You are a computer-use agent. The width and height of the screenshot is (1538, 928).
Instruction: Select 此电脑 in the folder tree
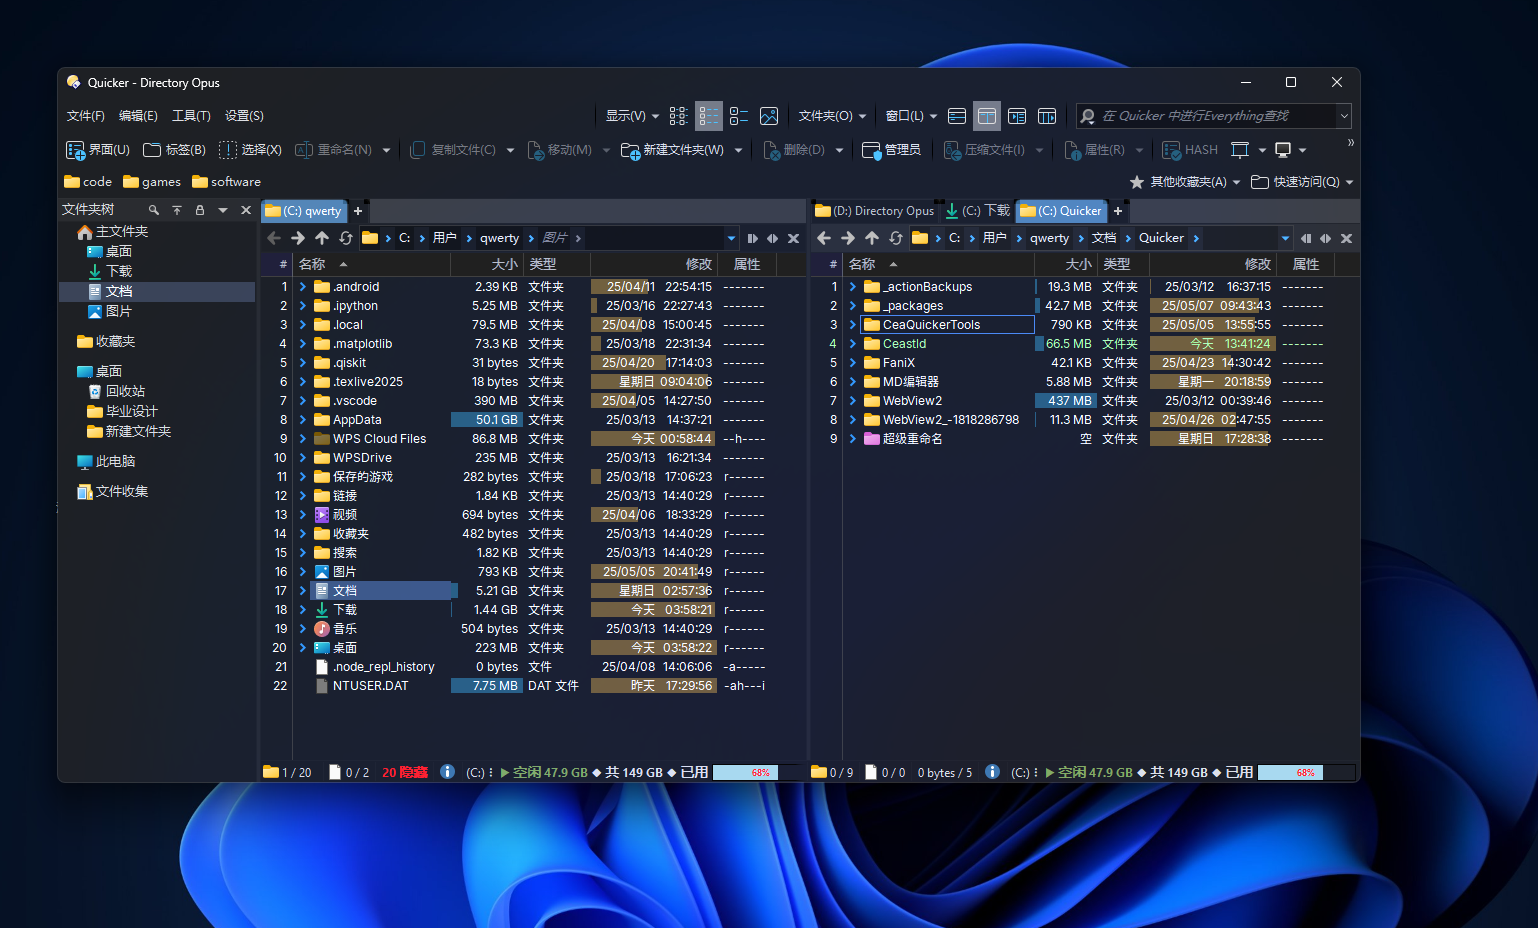coord(106,461)
